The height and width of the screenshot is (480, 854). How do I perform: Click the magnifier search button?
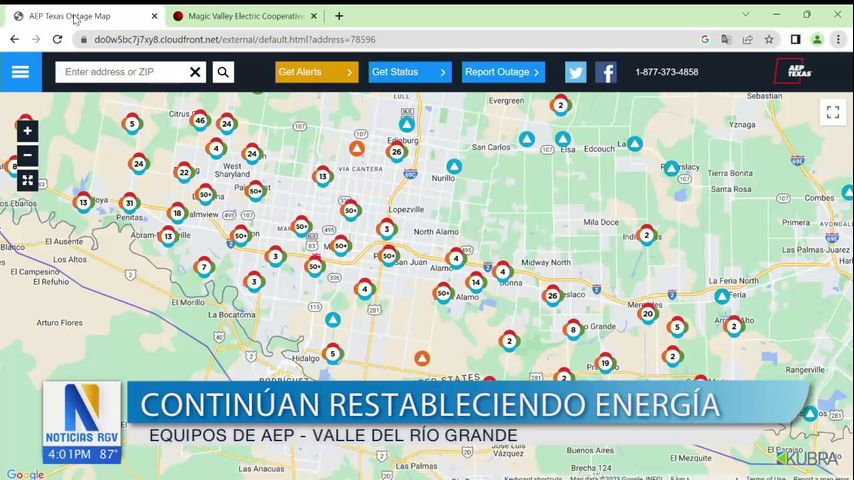click(x=223, y=72)
